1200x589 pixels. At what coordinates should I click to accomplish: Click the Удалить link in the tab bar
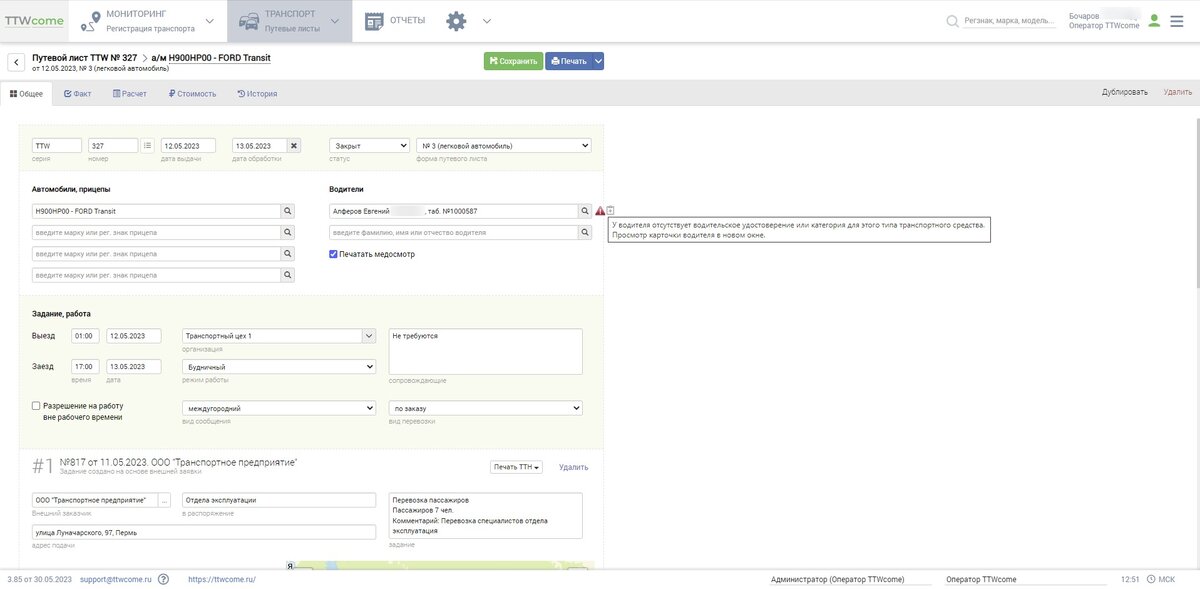coord(1178,92)
